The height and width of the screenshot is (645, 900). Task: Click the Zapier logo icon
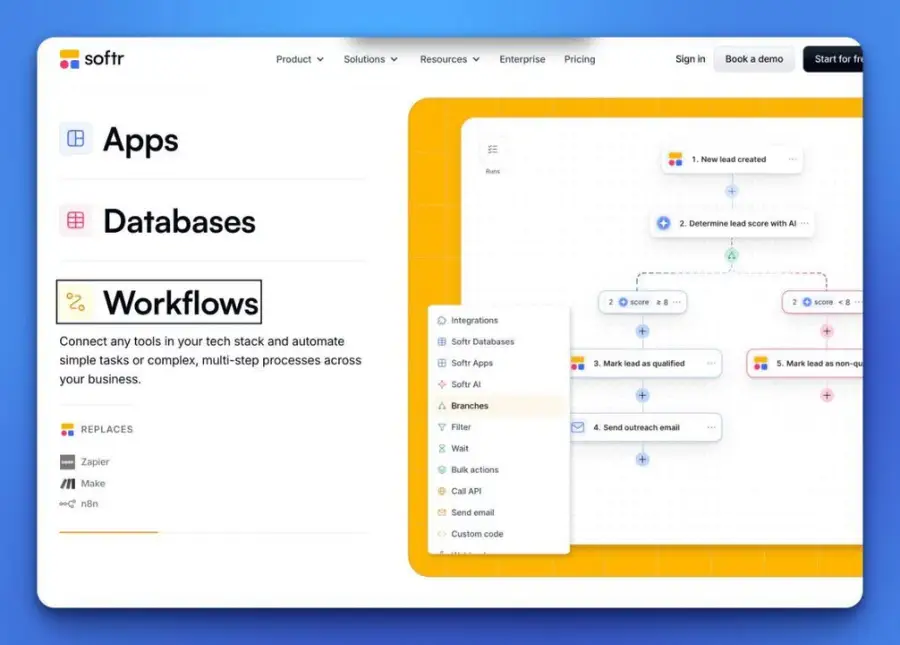[x=67, y=461]
